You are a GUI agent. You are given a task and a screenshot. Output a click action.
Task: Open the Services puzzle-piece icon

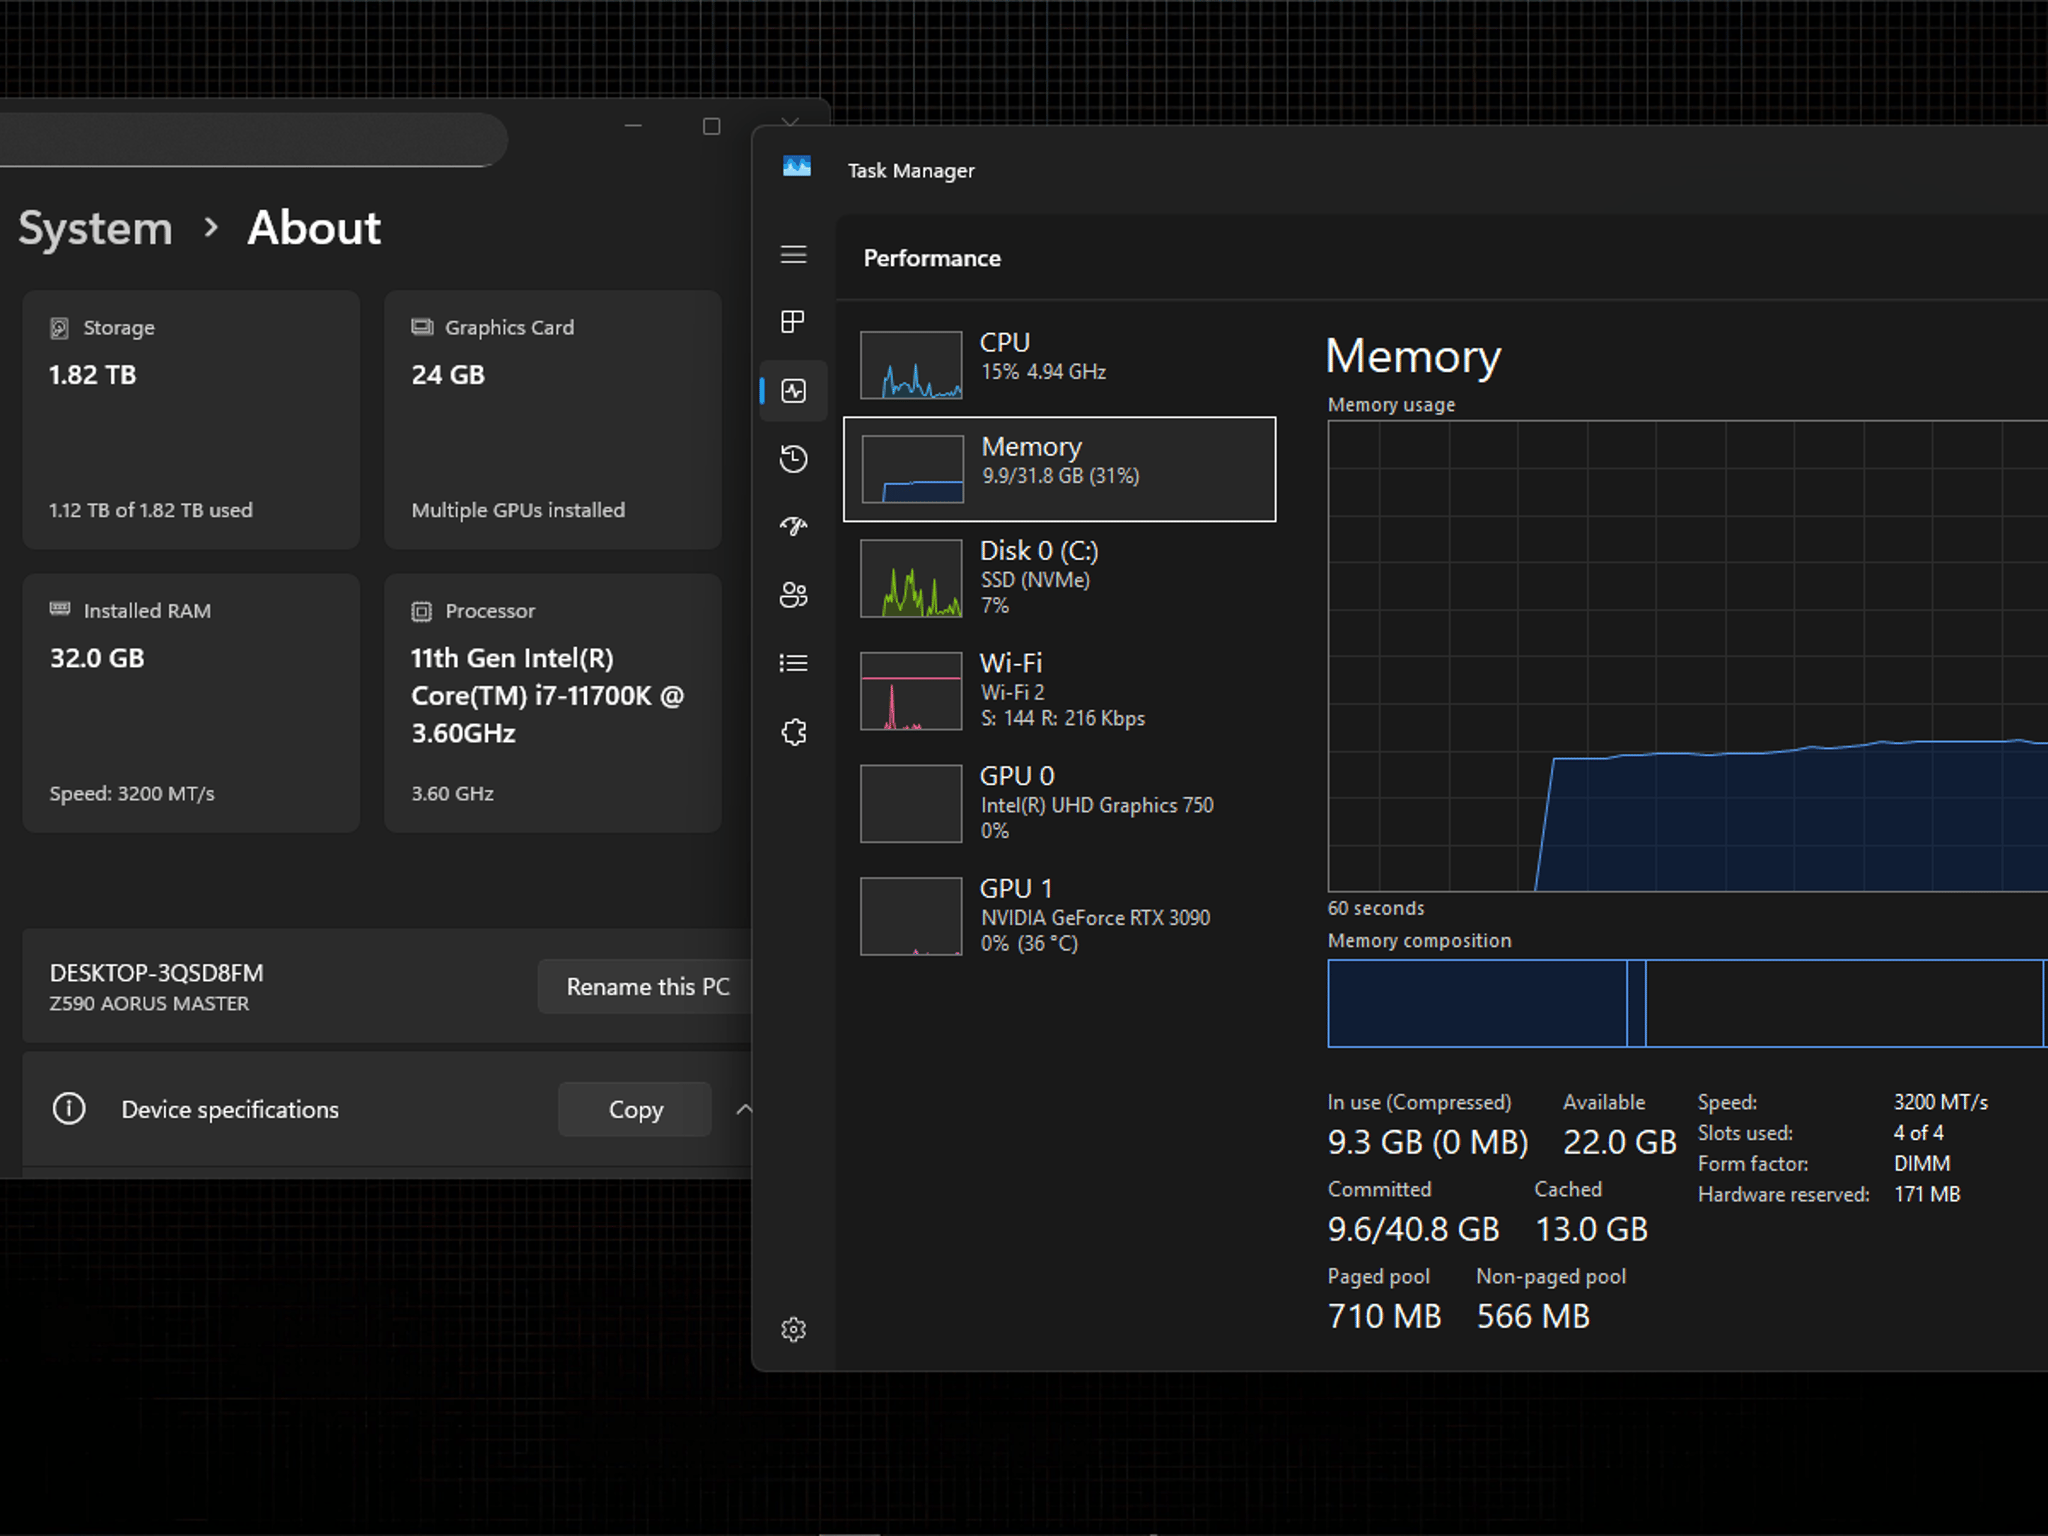[x=793, y=732]
